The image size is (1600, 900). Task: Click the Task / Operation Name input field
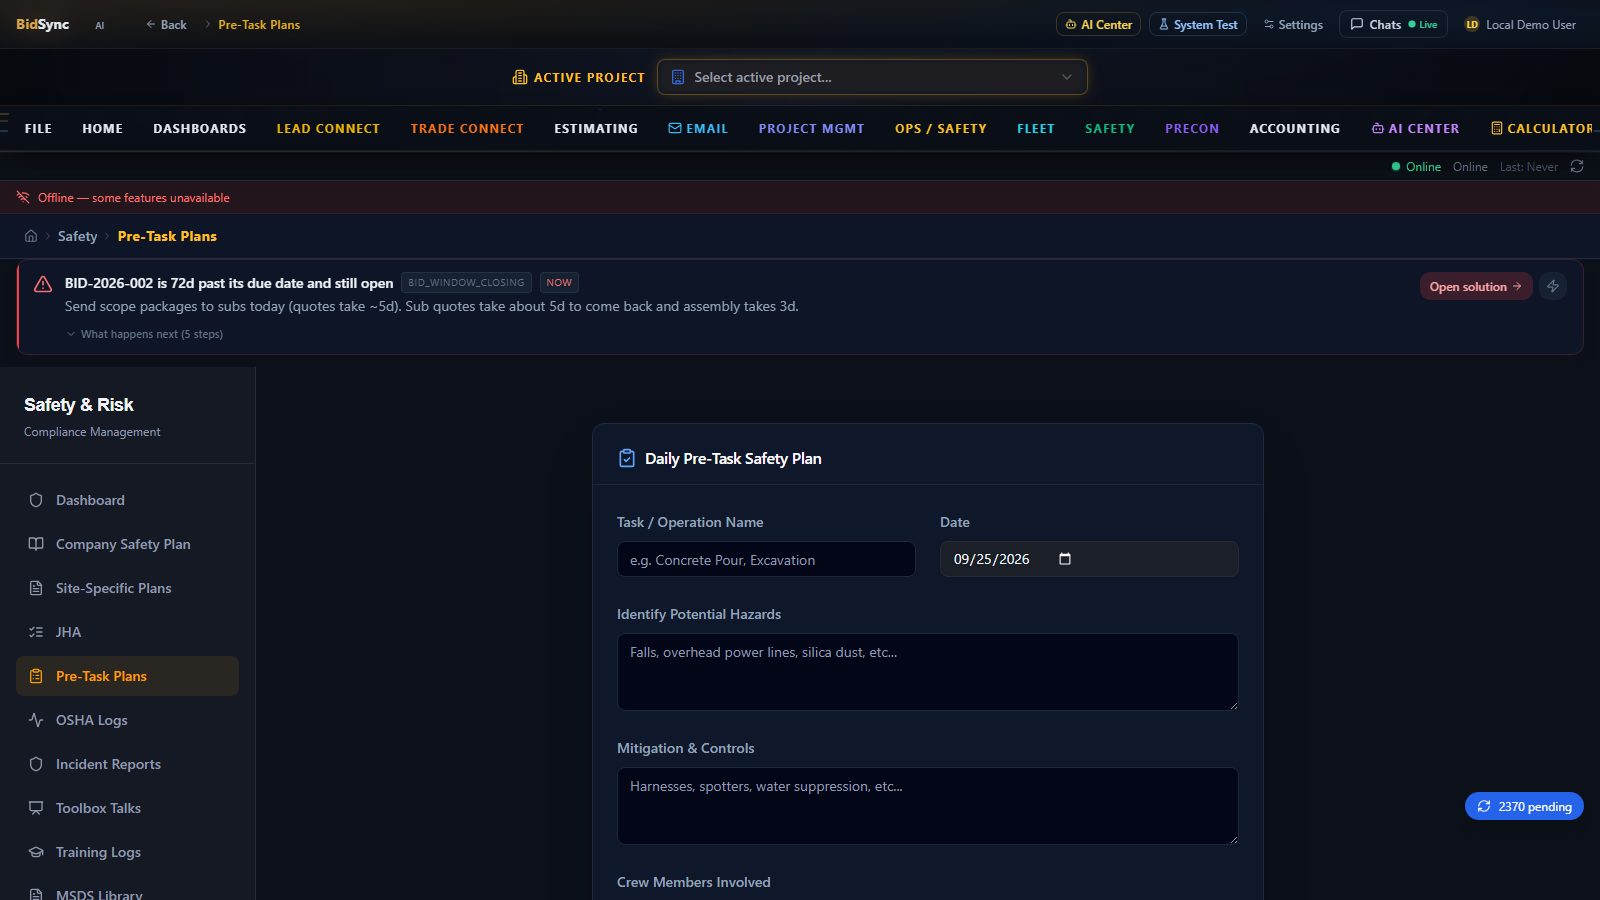(x=766, y=559)
